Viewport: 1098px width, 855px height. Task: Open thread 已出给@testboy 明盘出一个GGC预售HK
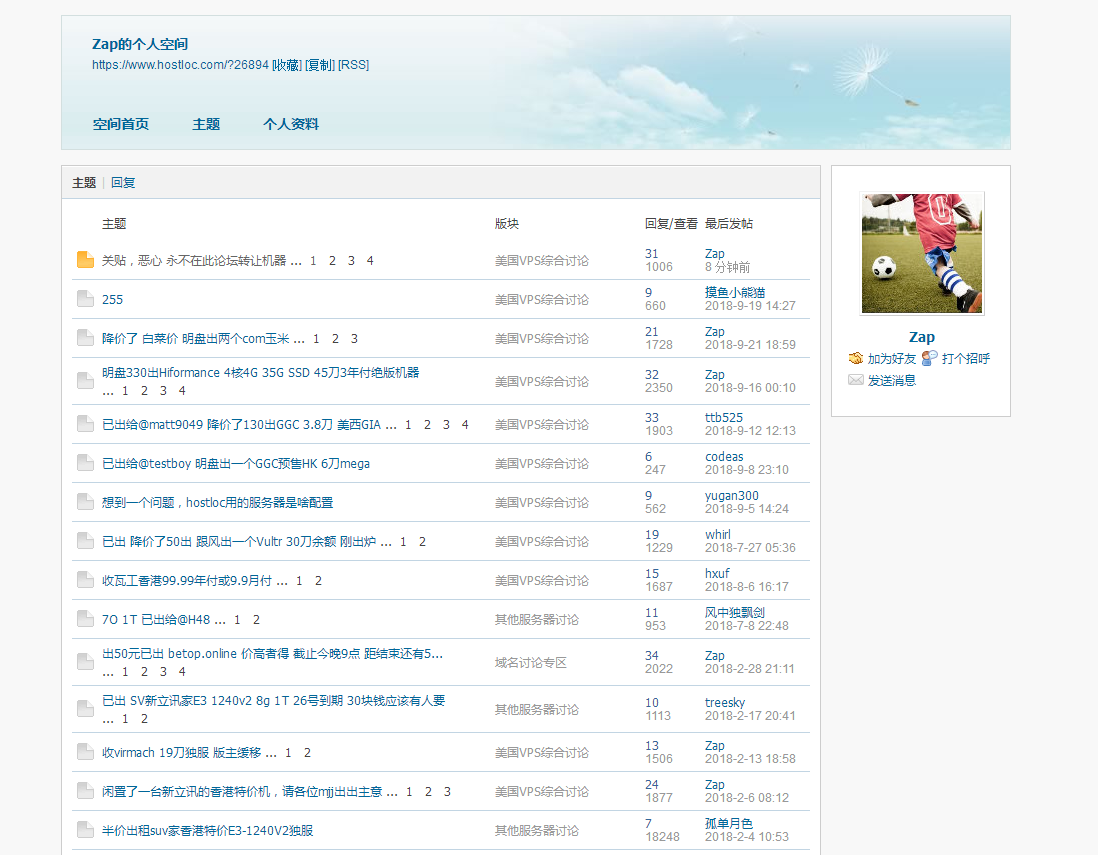click(x=235, y=464)
